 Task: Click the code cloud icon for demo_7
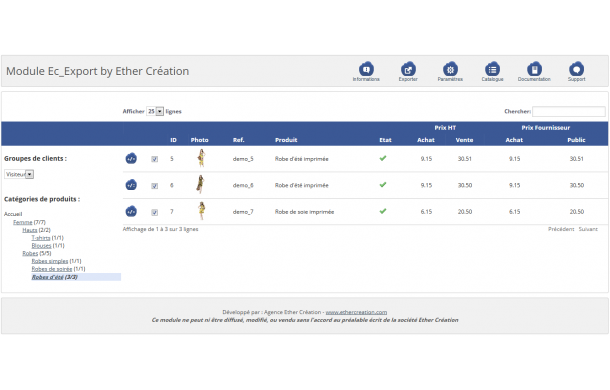pyautogui.click(x=131, y=211)
